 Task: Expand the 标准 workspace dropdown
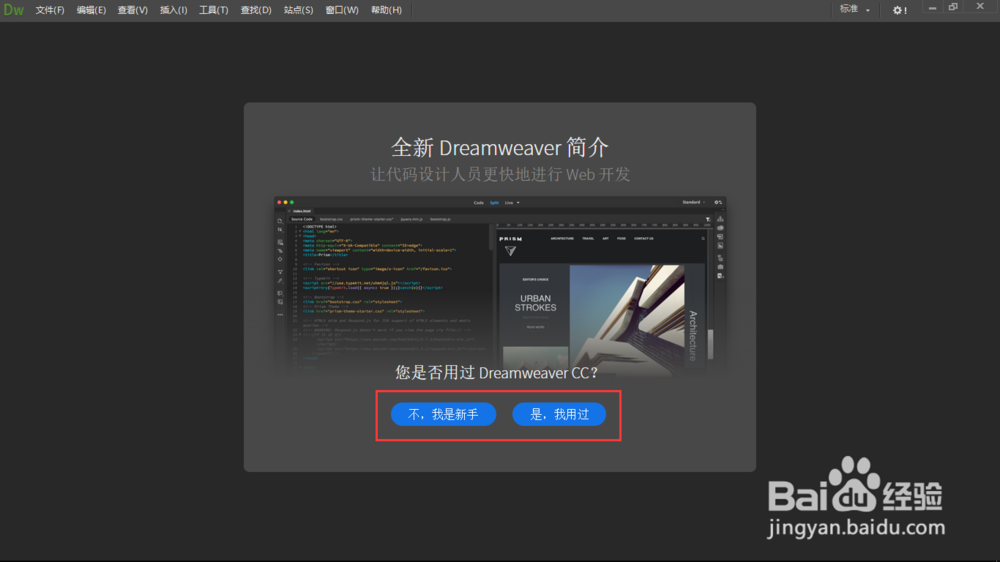tap(855, 9)
